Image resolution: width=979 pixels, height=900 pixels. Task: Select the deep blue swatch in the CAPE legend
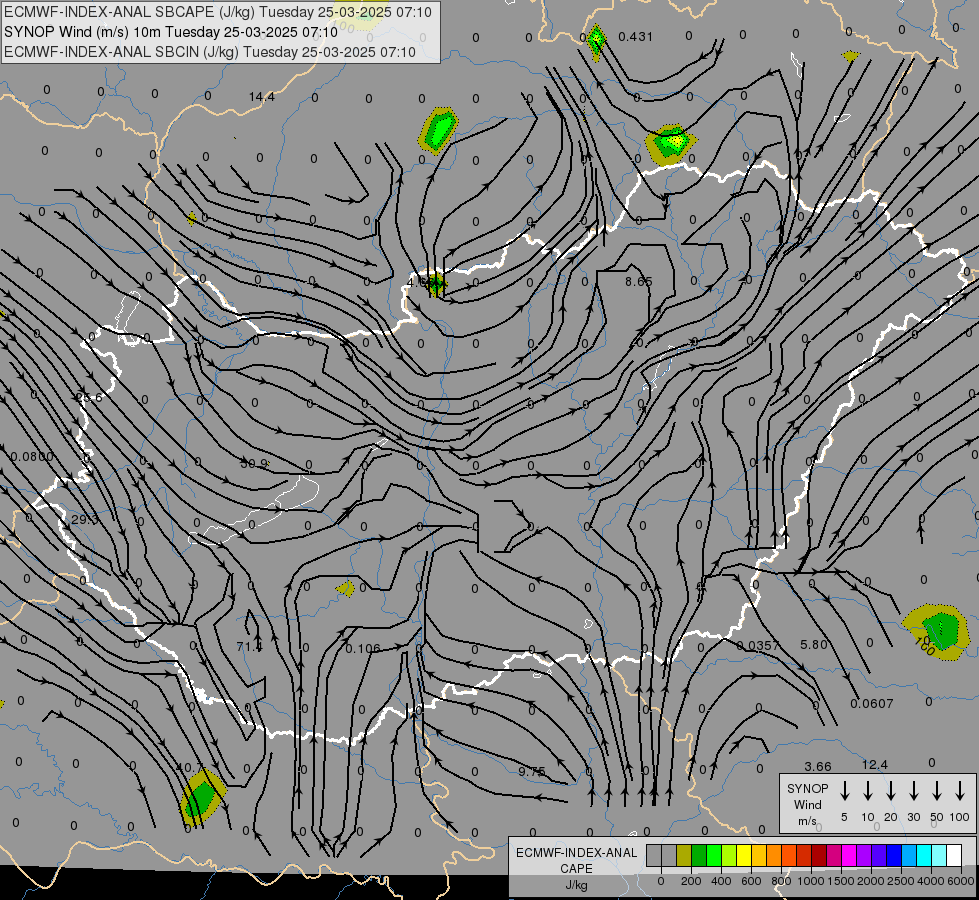tap(893, 855)
